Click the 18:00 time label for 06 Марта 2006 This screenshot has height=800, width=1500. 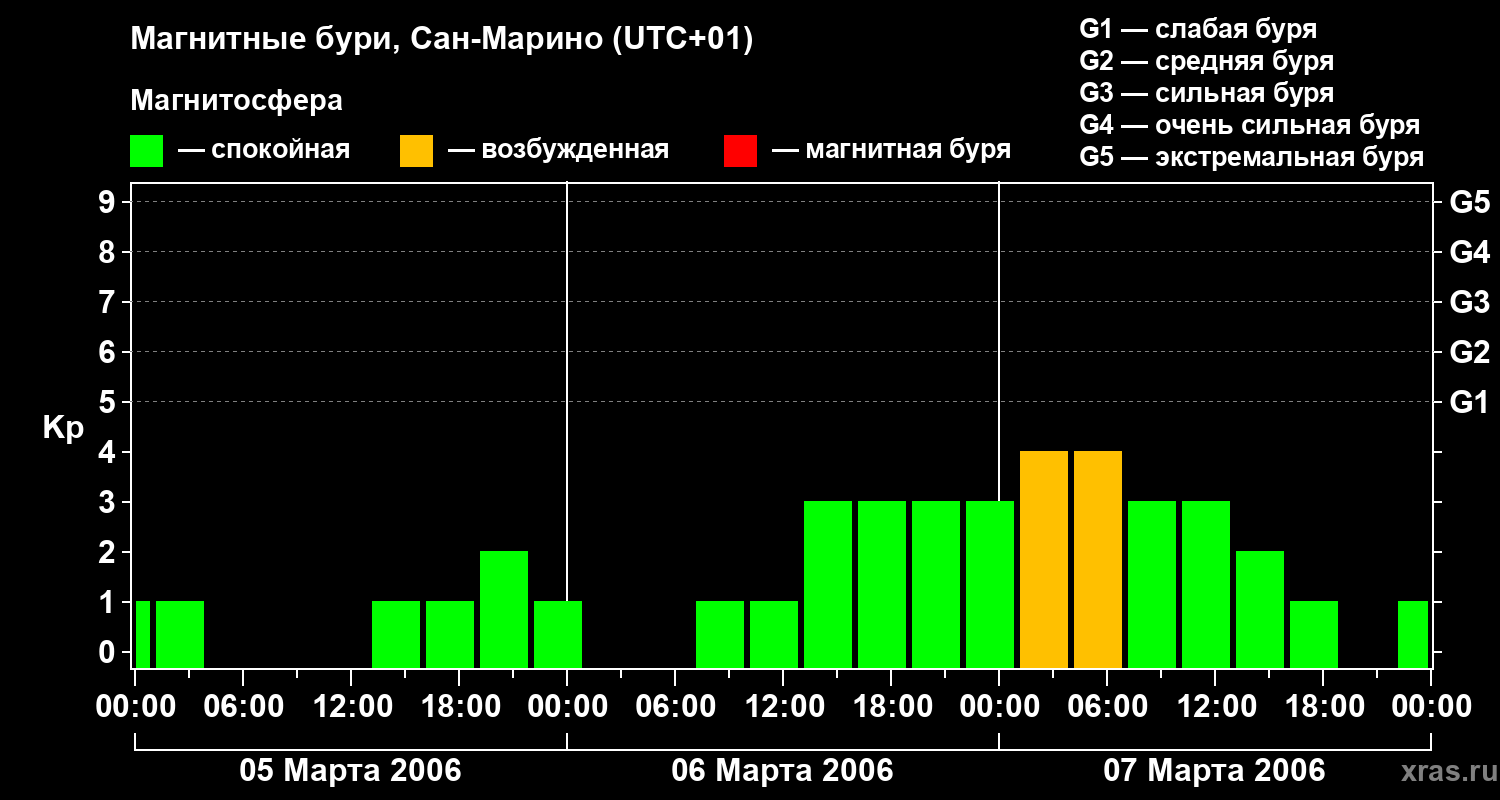[x=891, y=707]
